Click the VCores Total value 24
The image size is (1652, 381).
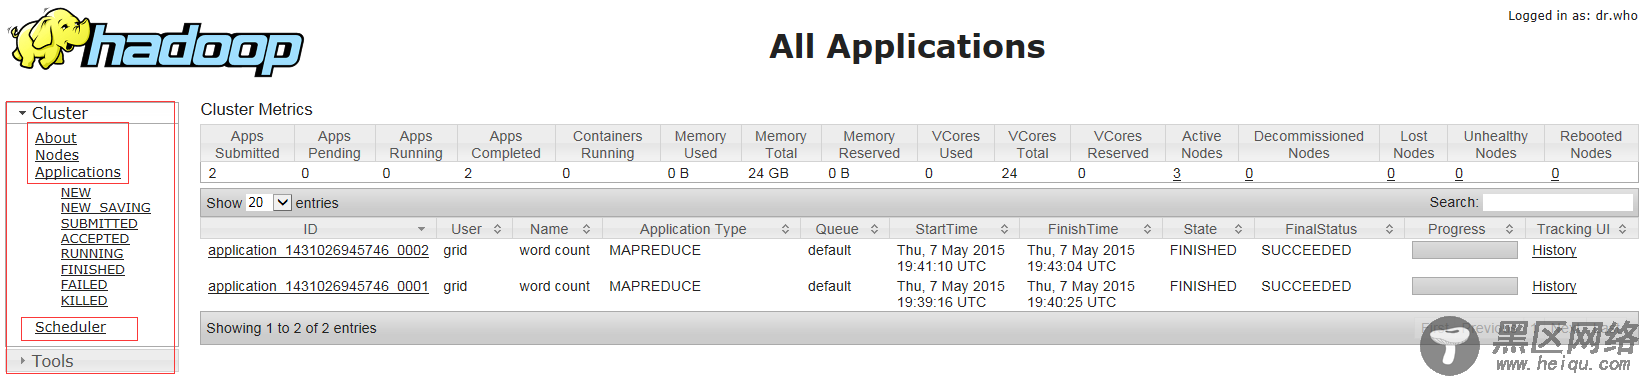(1009, 173)
